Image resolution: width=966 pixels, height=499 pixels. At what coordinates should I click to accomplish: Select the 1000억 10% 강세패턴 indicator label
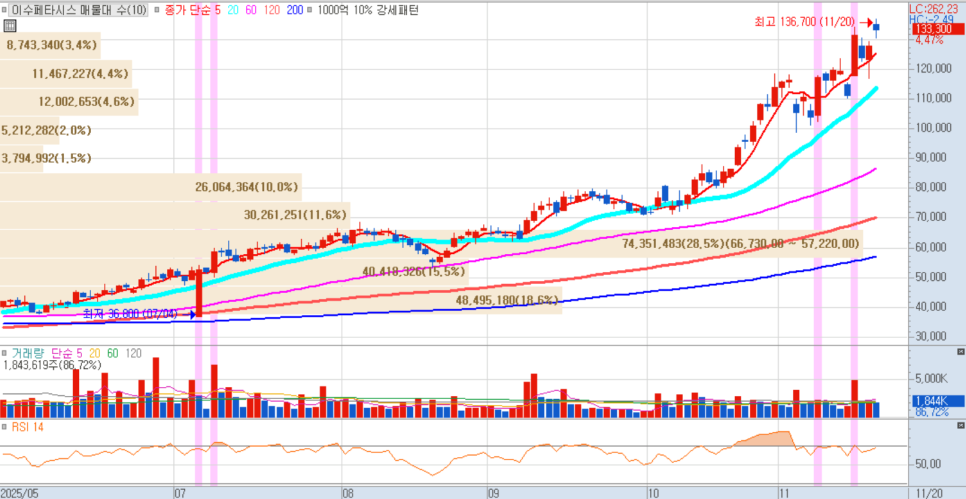click(367, 10)
